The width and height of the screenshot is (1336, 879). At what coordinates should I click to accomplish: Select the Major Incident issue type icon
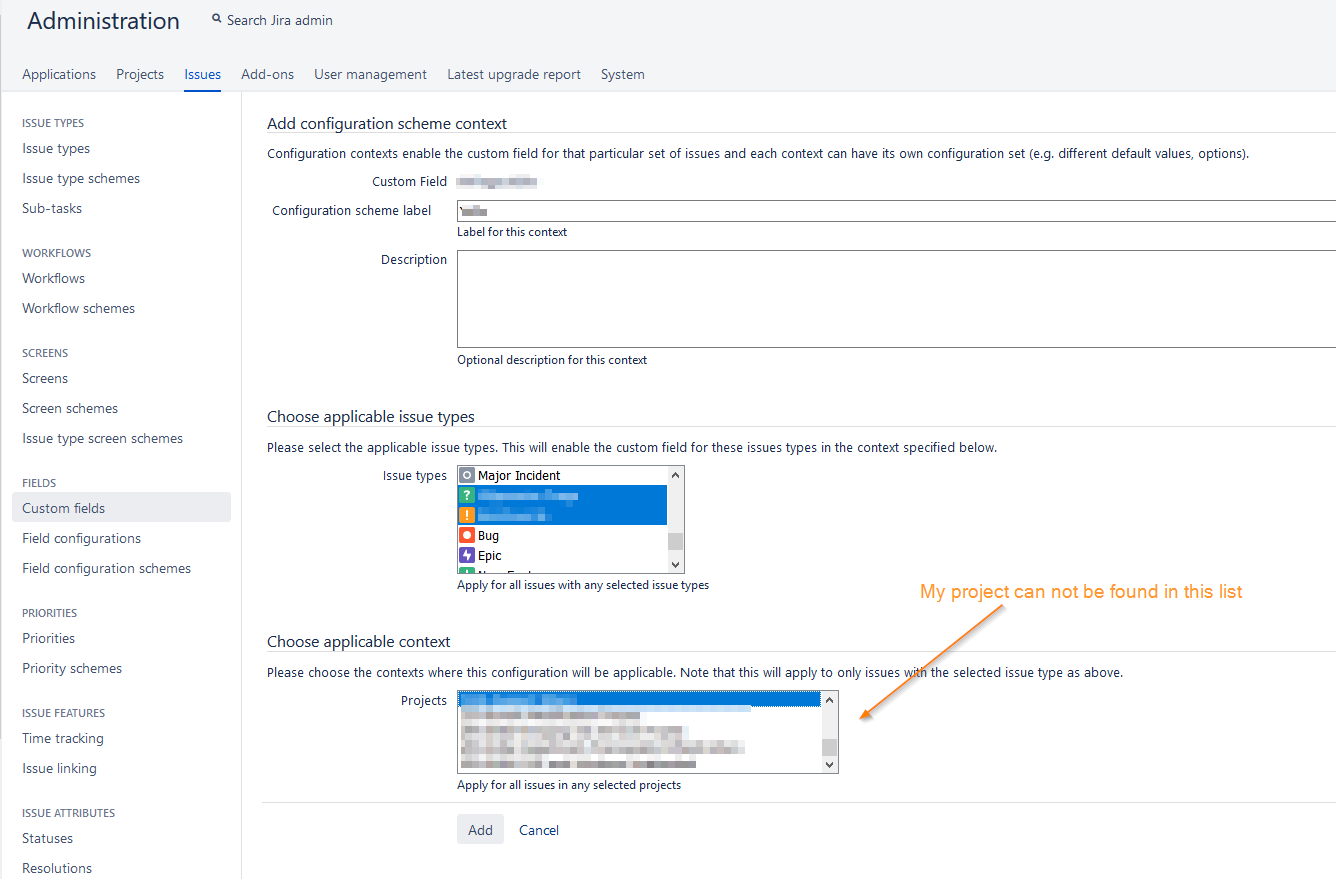pyautogui.click(x=466, y=476)
